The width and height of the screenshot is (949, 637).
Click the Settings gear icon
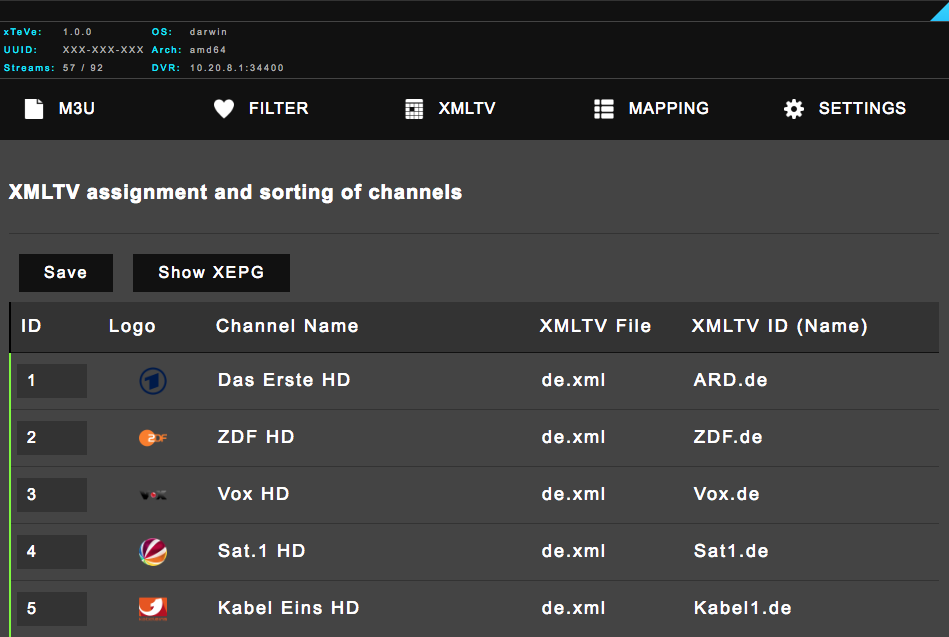794,109
